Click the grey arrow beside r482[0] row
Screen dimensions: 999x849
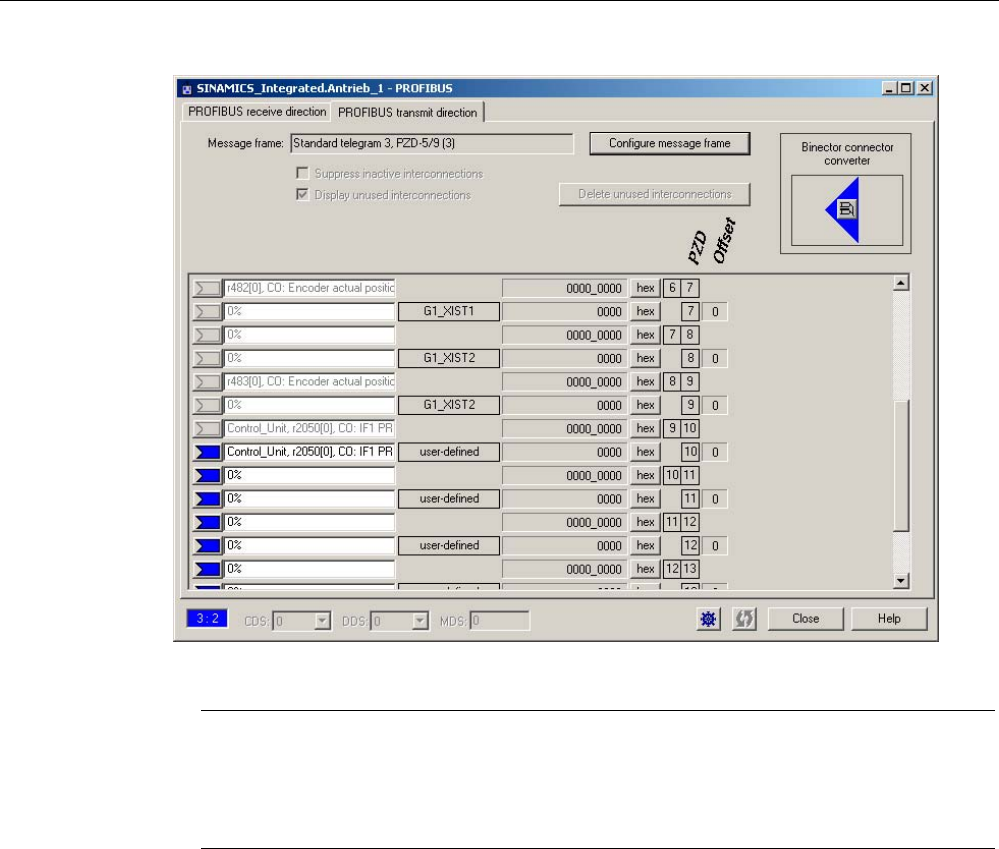207,289
